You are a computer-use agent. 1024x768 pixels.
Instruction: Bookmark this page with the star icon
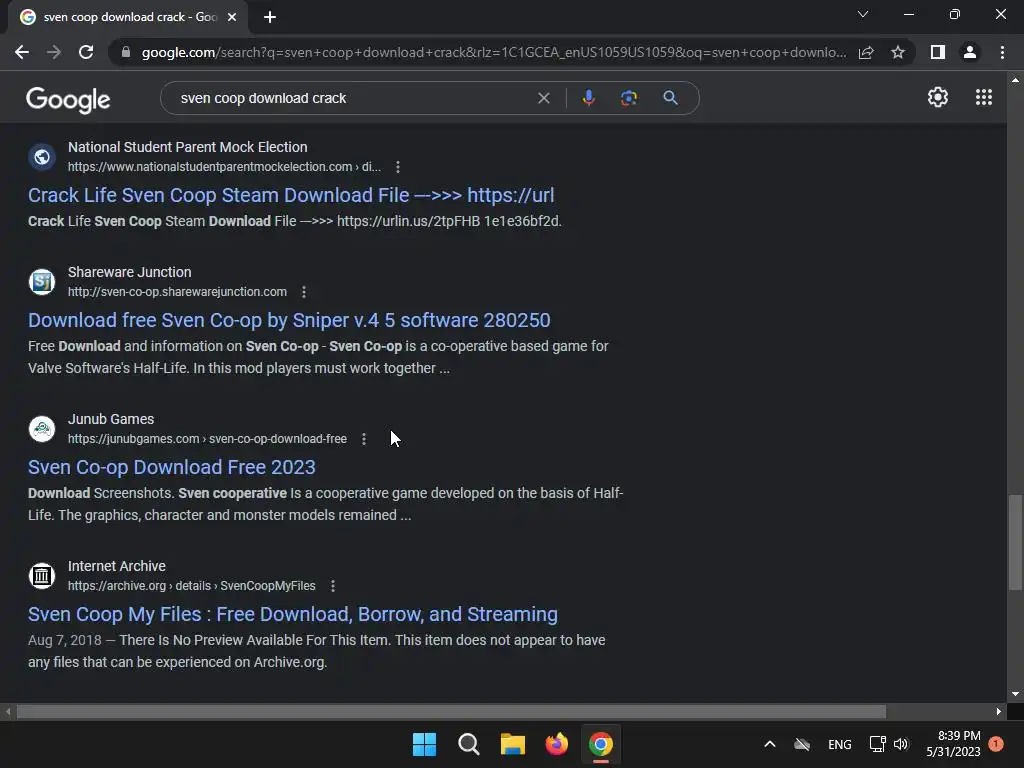[x=898, y=52]
